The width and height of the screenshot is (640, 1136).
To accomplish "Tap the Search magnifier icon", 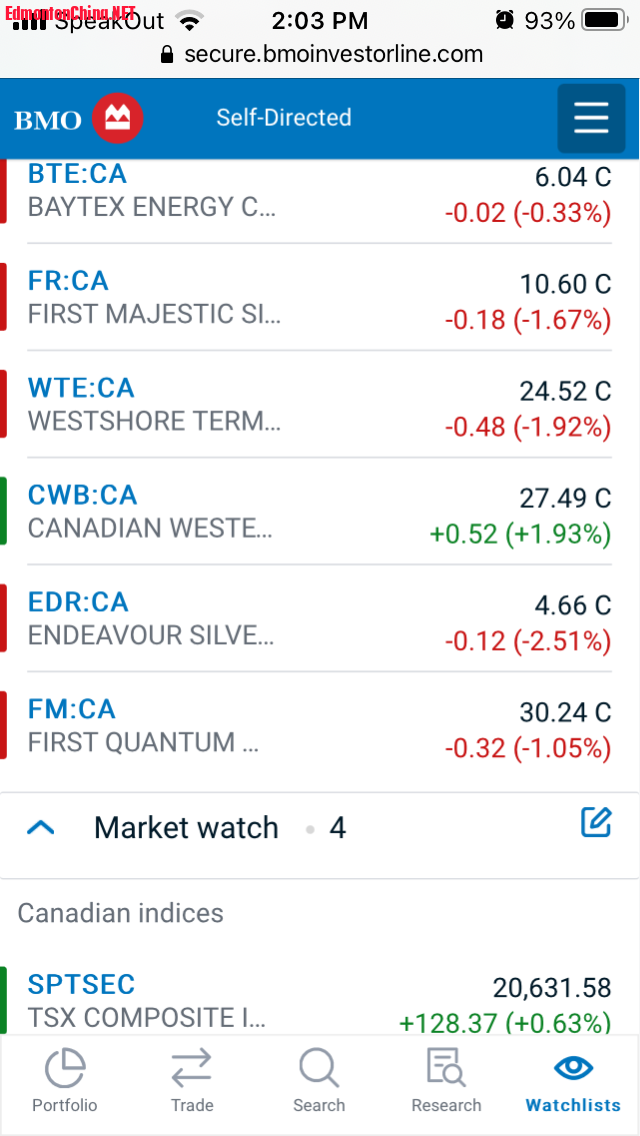I will coord(319,1067).
